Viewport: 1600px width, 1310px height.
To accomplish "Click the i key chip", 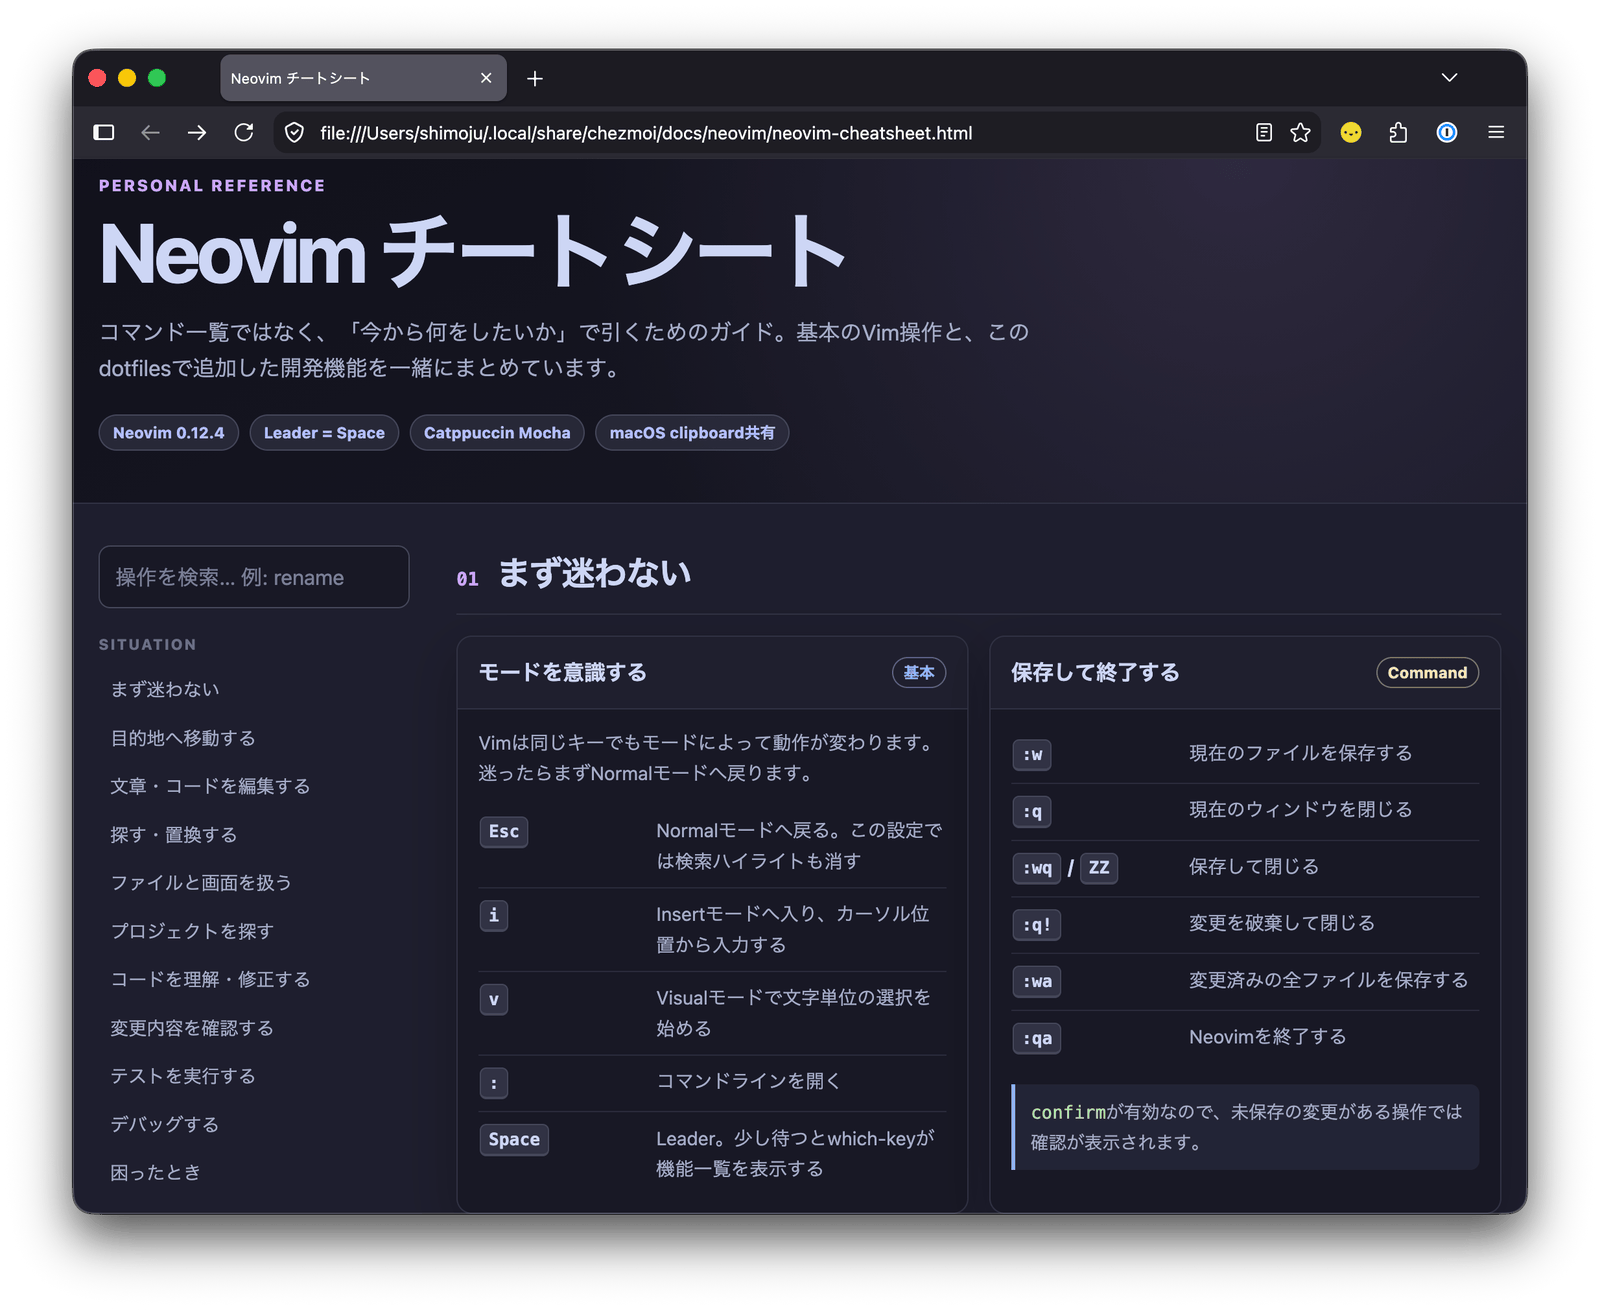I will (494, 915).
